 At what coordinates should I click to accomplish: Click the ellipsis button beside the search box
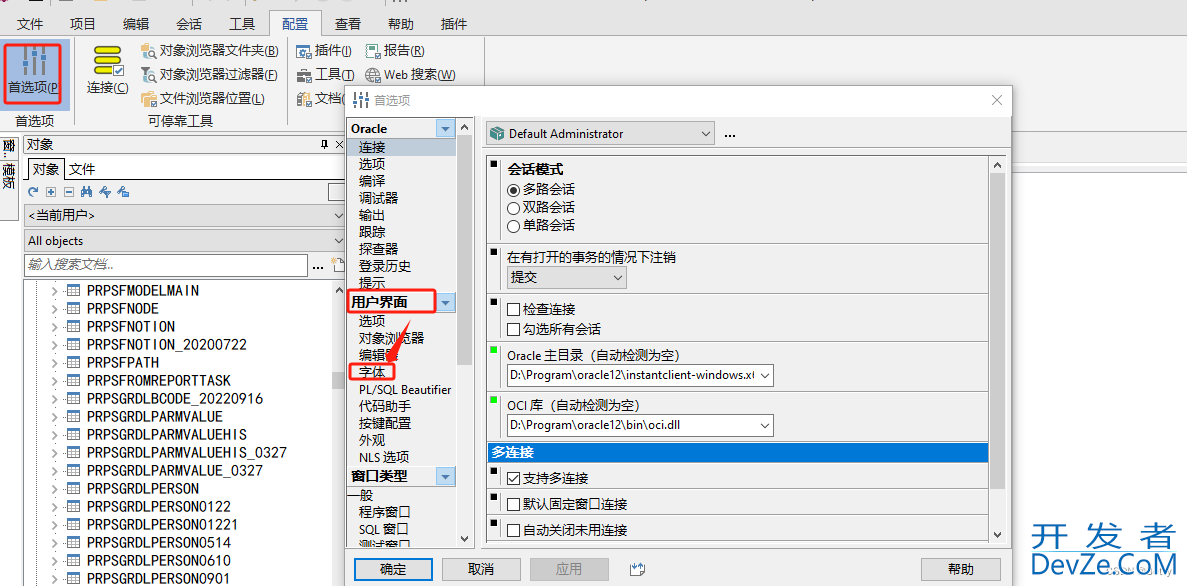[318, 265]
